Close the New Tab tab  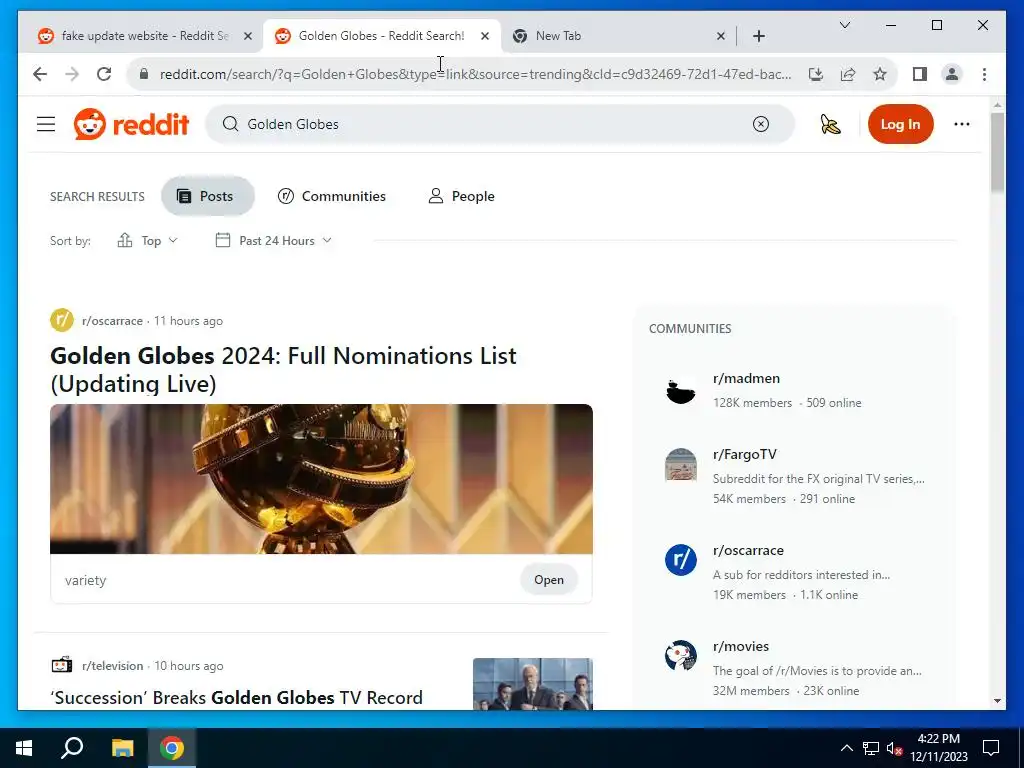click(720, 36)
